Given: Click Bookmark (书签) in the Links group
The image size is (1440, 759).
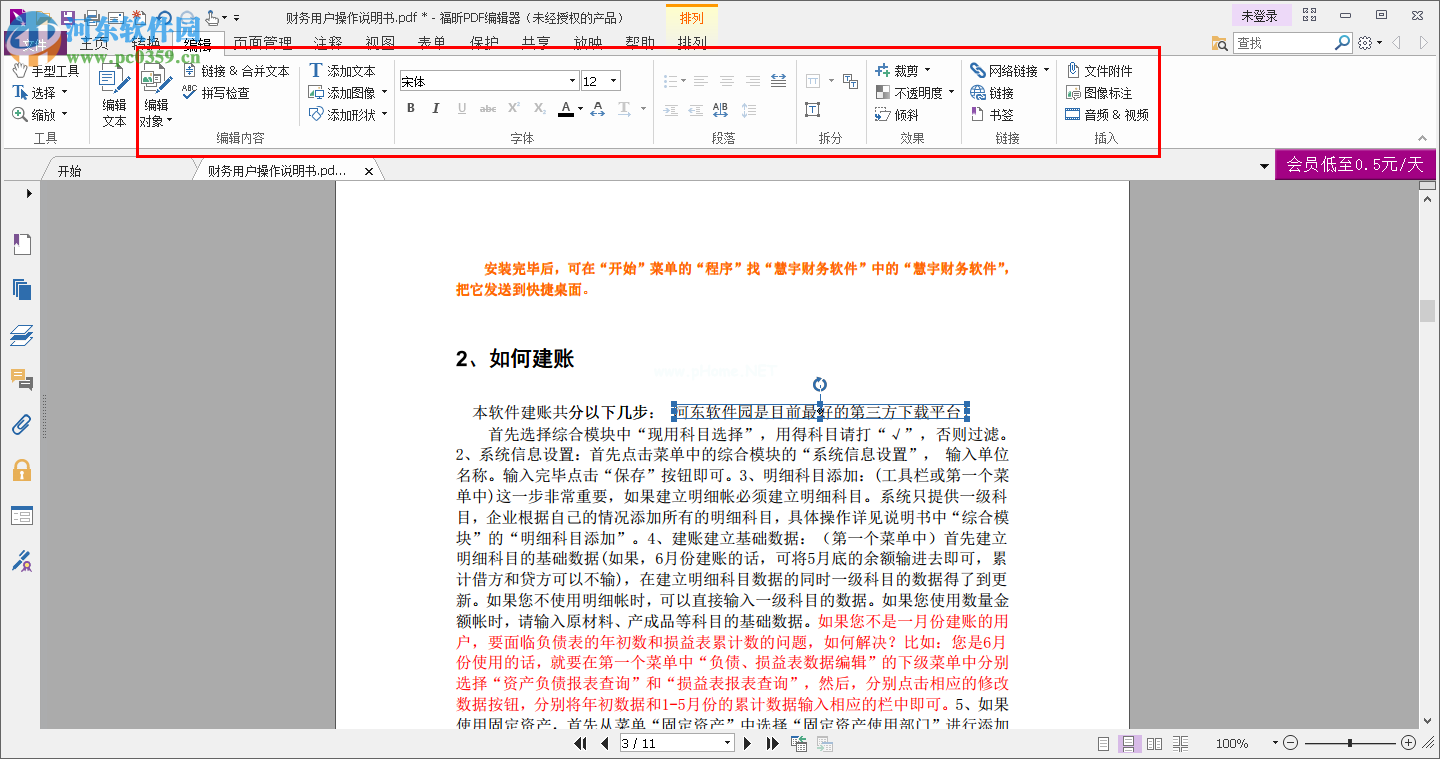Looking at the screenshot, I should click(x=992, y=115).
